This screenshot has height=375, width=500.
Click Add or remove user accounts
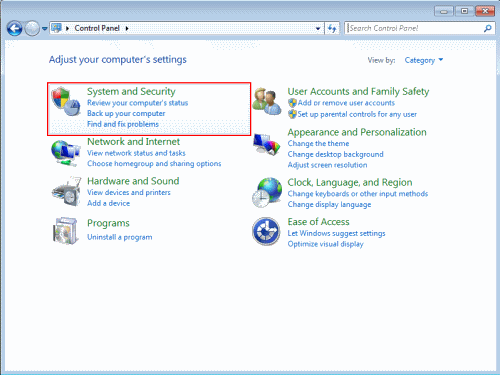[x=346, y=103]
